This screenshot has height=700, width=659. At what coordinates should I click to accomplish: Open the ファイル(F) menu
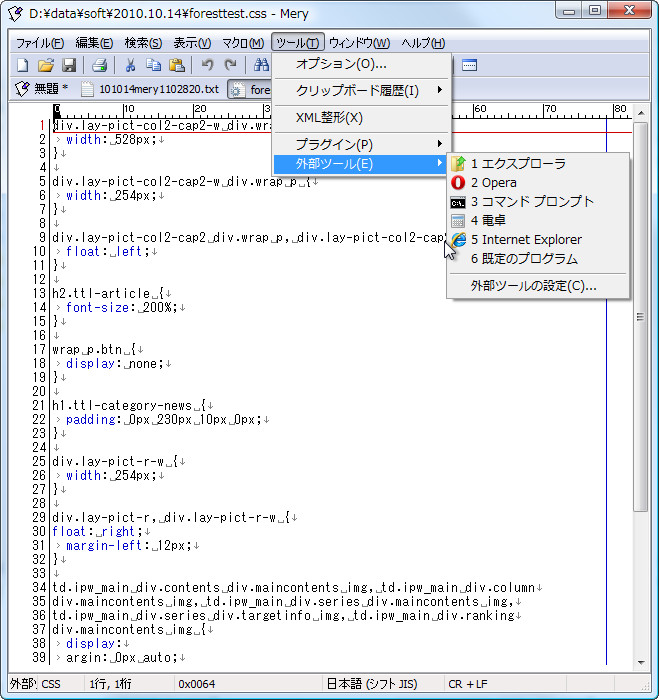tap(40, 43)
